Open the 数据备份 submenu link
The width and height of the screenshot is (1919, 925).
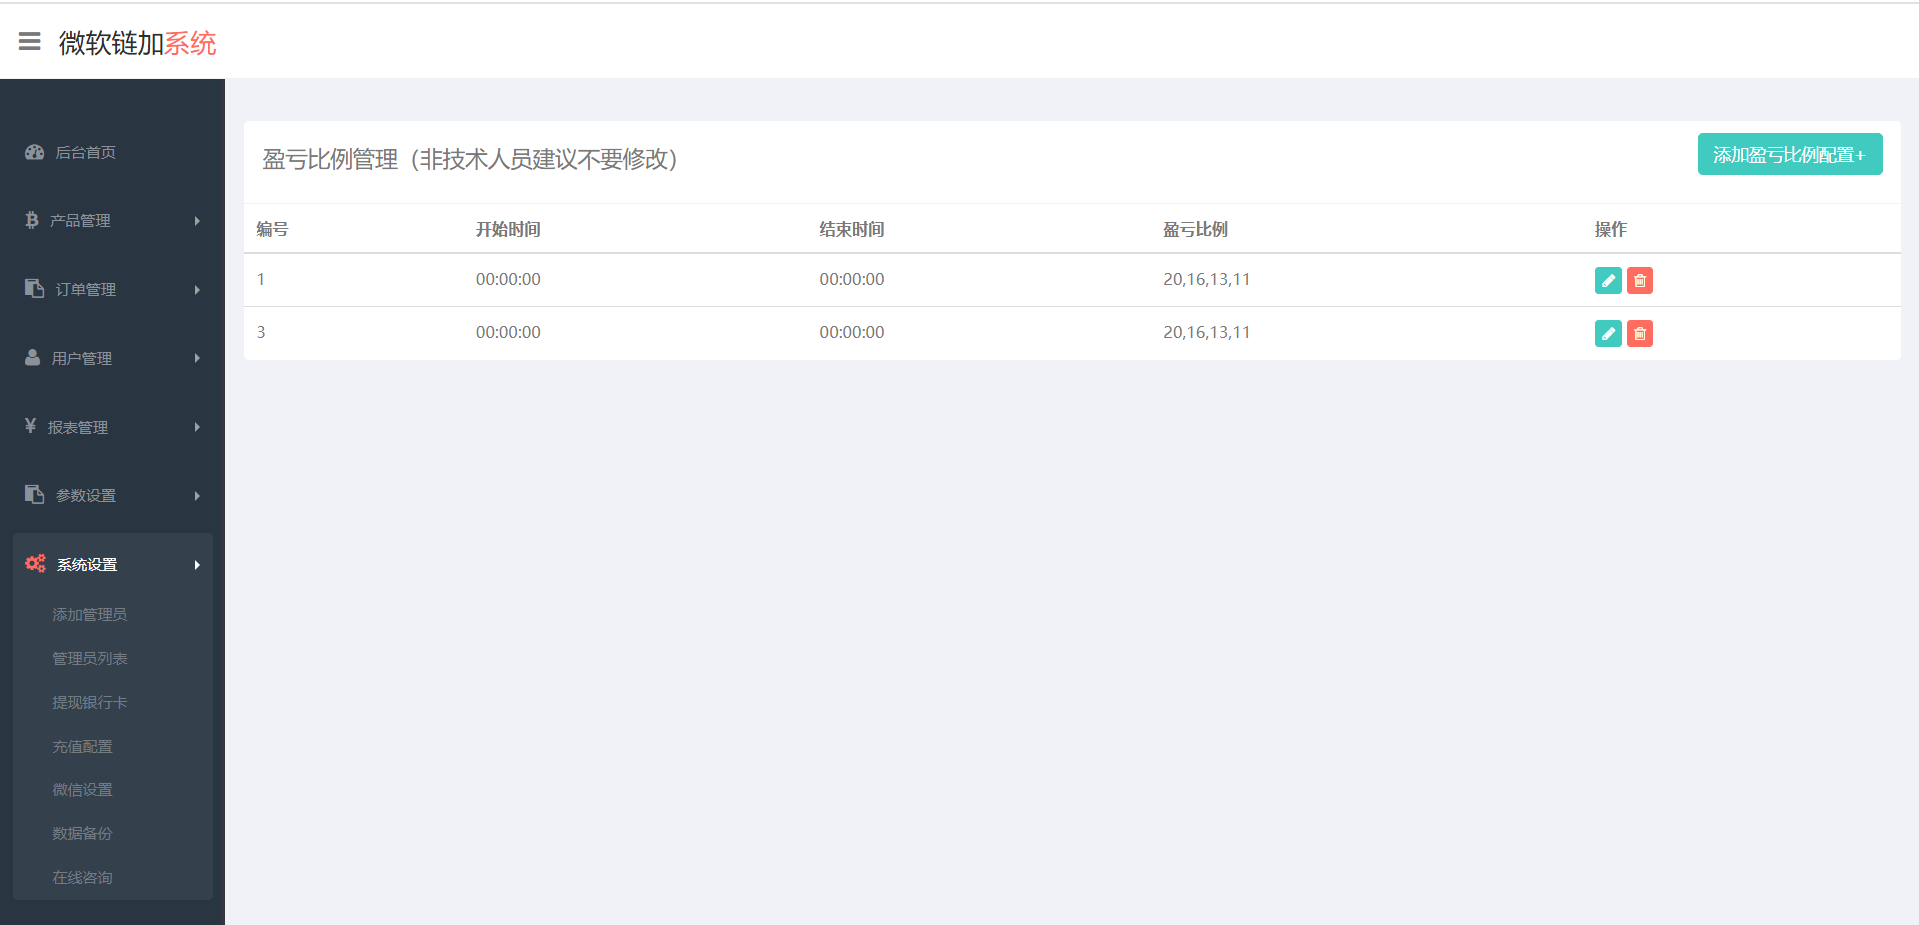pyautogui.click(x=82, y=833)
